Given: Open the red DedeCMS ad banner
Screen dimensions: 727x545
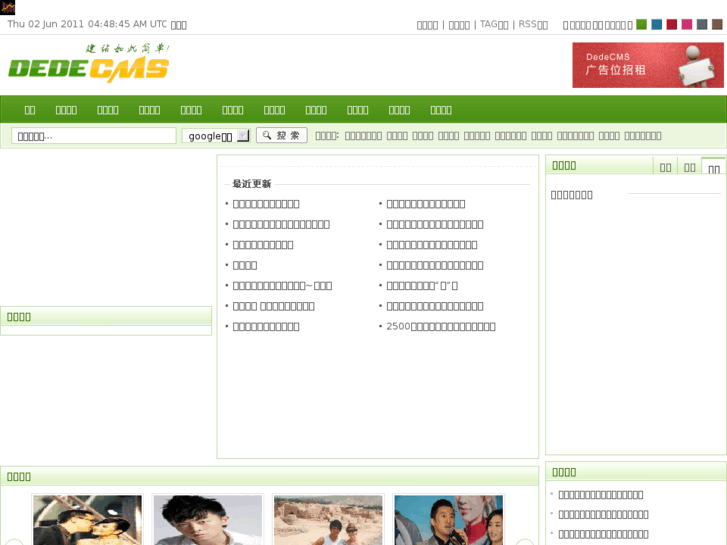Looking at the screenshot, I should 648,65.
